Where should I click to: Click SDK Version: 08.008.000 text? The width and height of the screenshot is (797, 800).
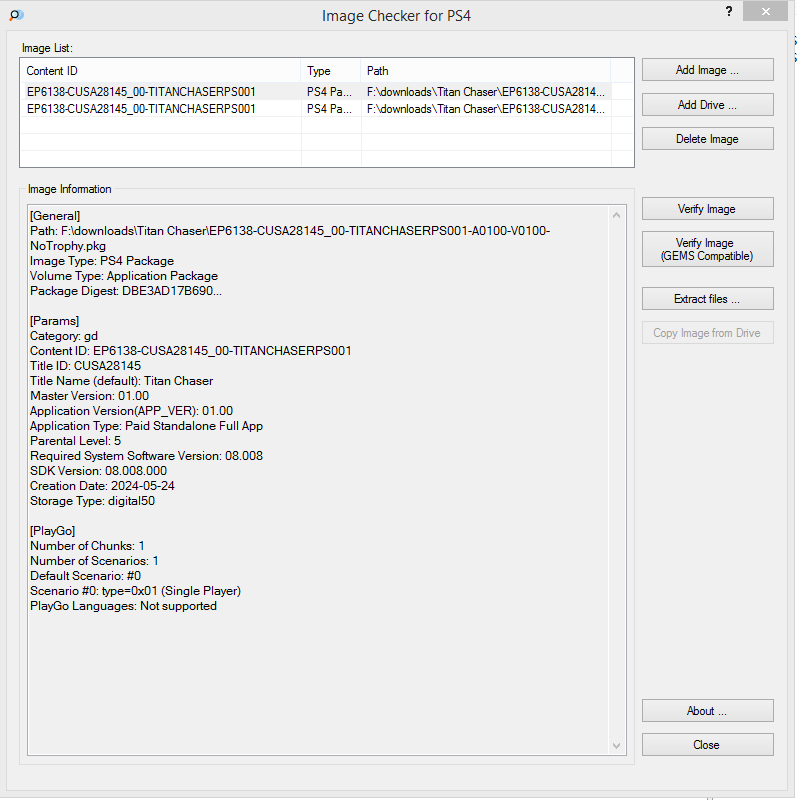click(x=98, y=471)
